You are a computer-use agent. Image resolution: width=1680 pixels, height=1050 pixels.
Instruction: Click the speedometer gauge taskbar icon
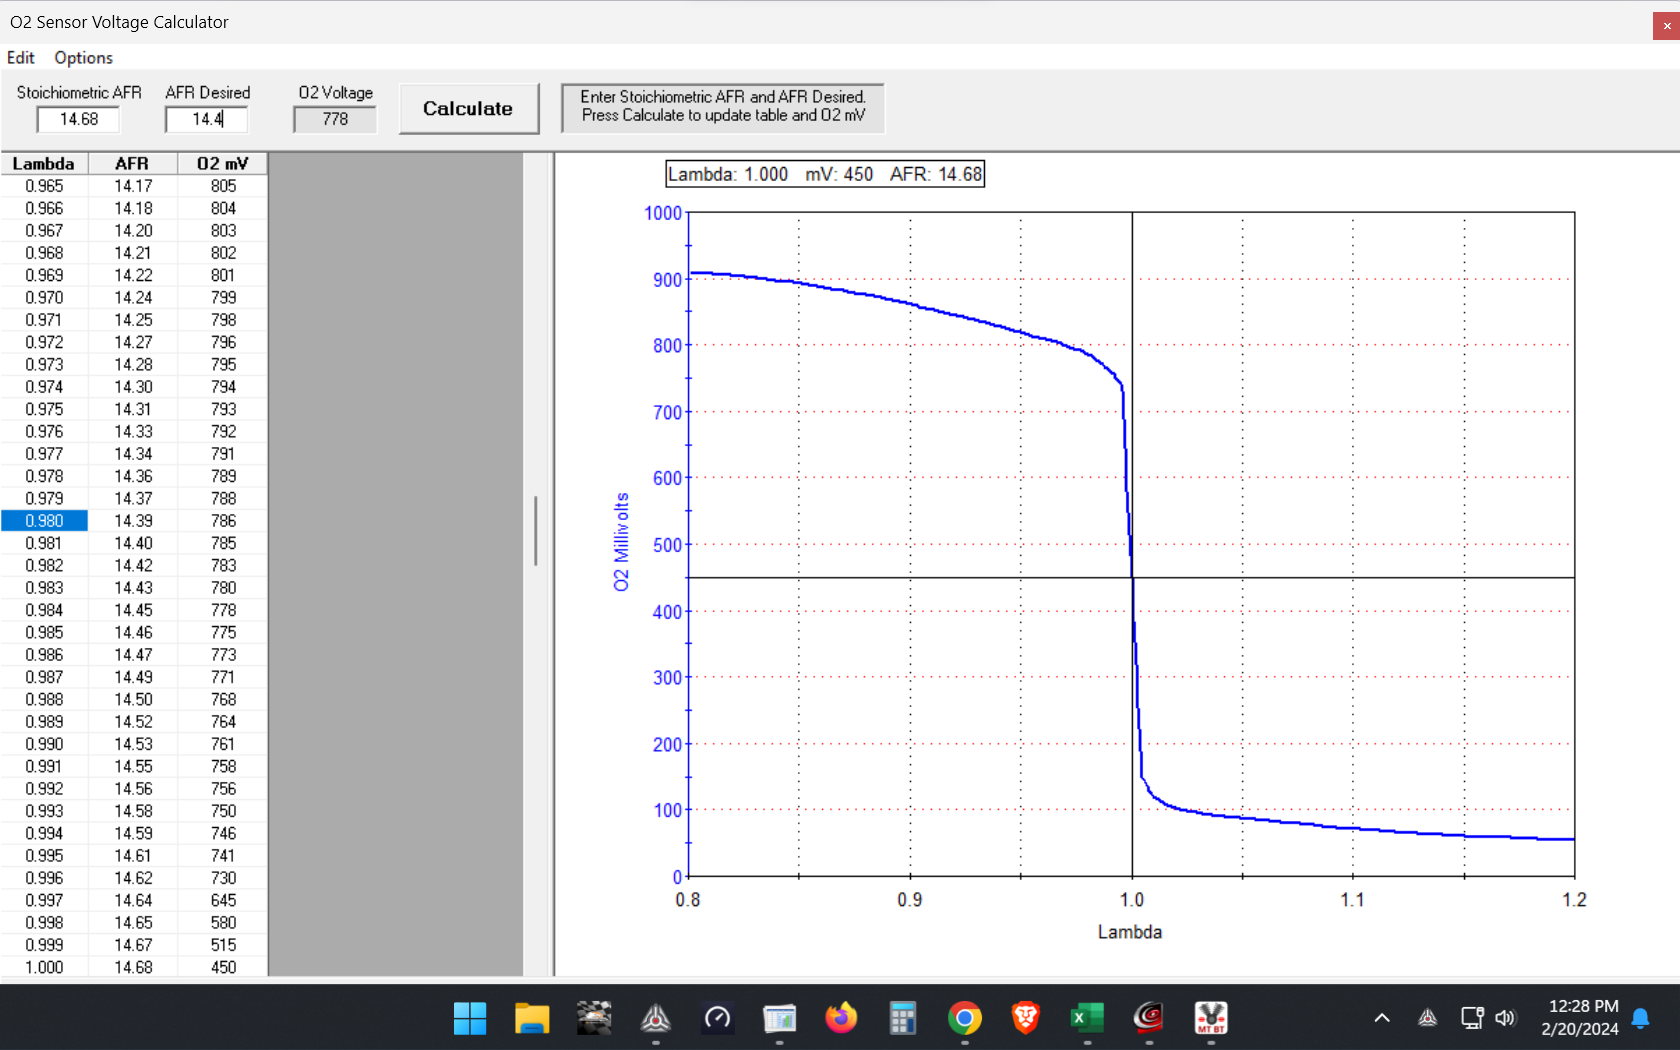(x=717, y=1018)
